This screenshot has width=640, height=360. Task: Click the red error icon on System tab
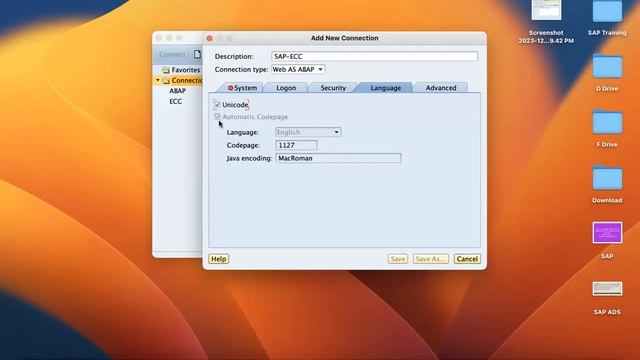pos(230,88)
